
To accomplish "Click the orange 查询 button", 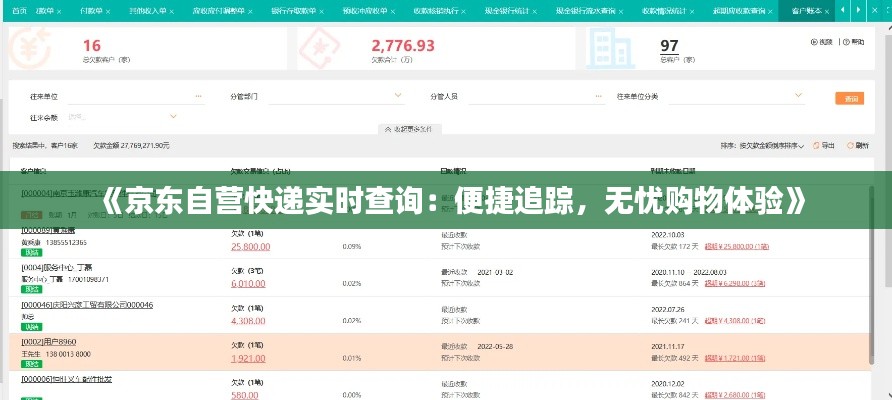I will tap(849, 98).
